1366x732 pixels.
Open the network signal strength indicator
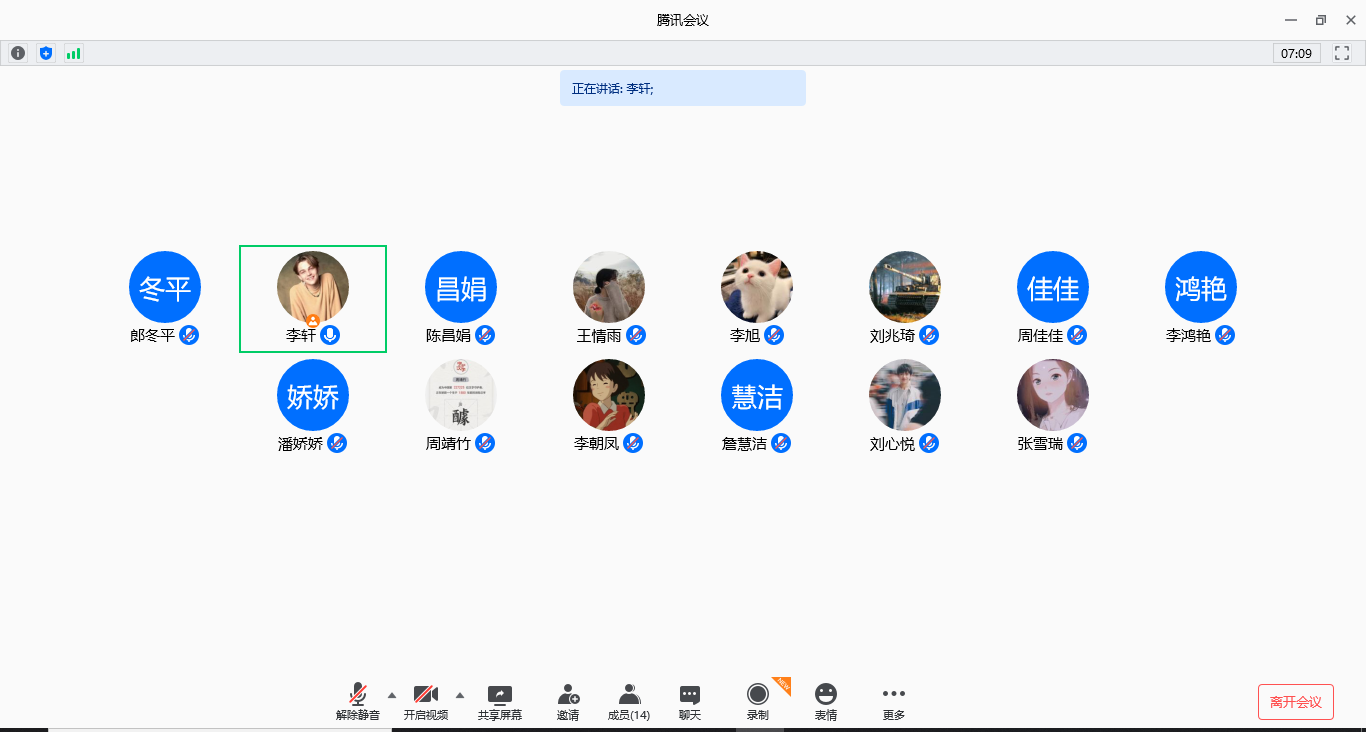[73, 53]
